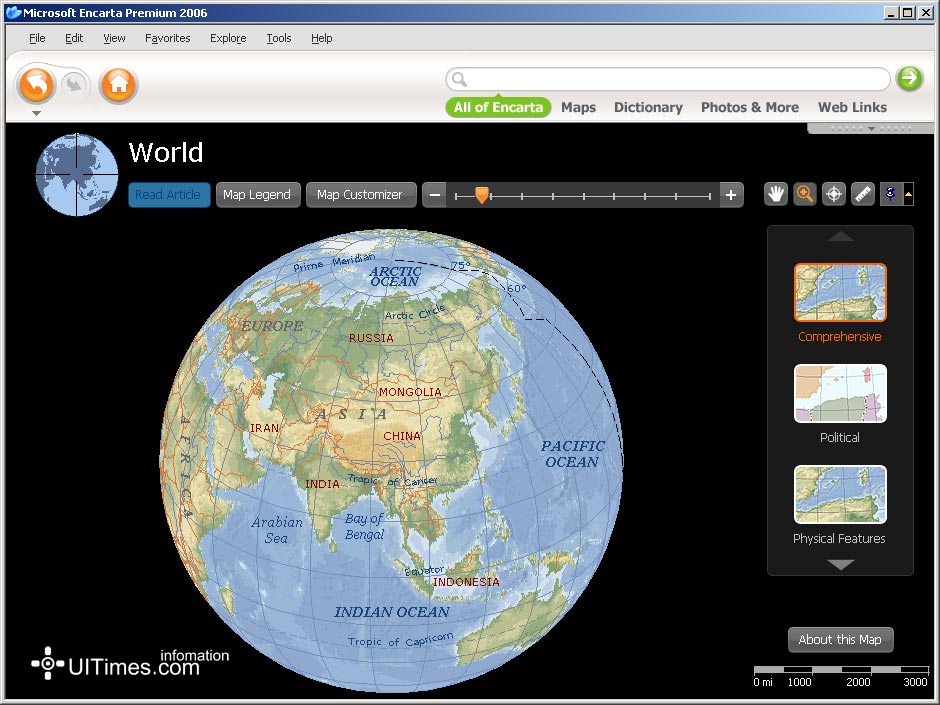The width and height of the screenshot is (940, 705).
Task: Click the PACIFIC OCEAN label
Action: pyautogui.click(x=573, y=454)
